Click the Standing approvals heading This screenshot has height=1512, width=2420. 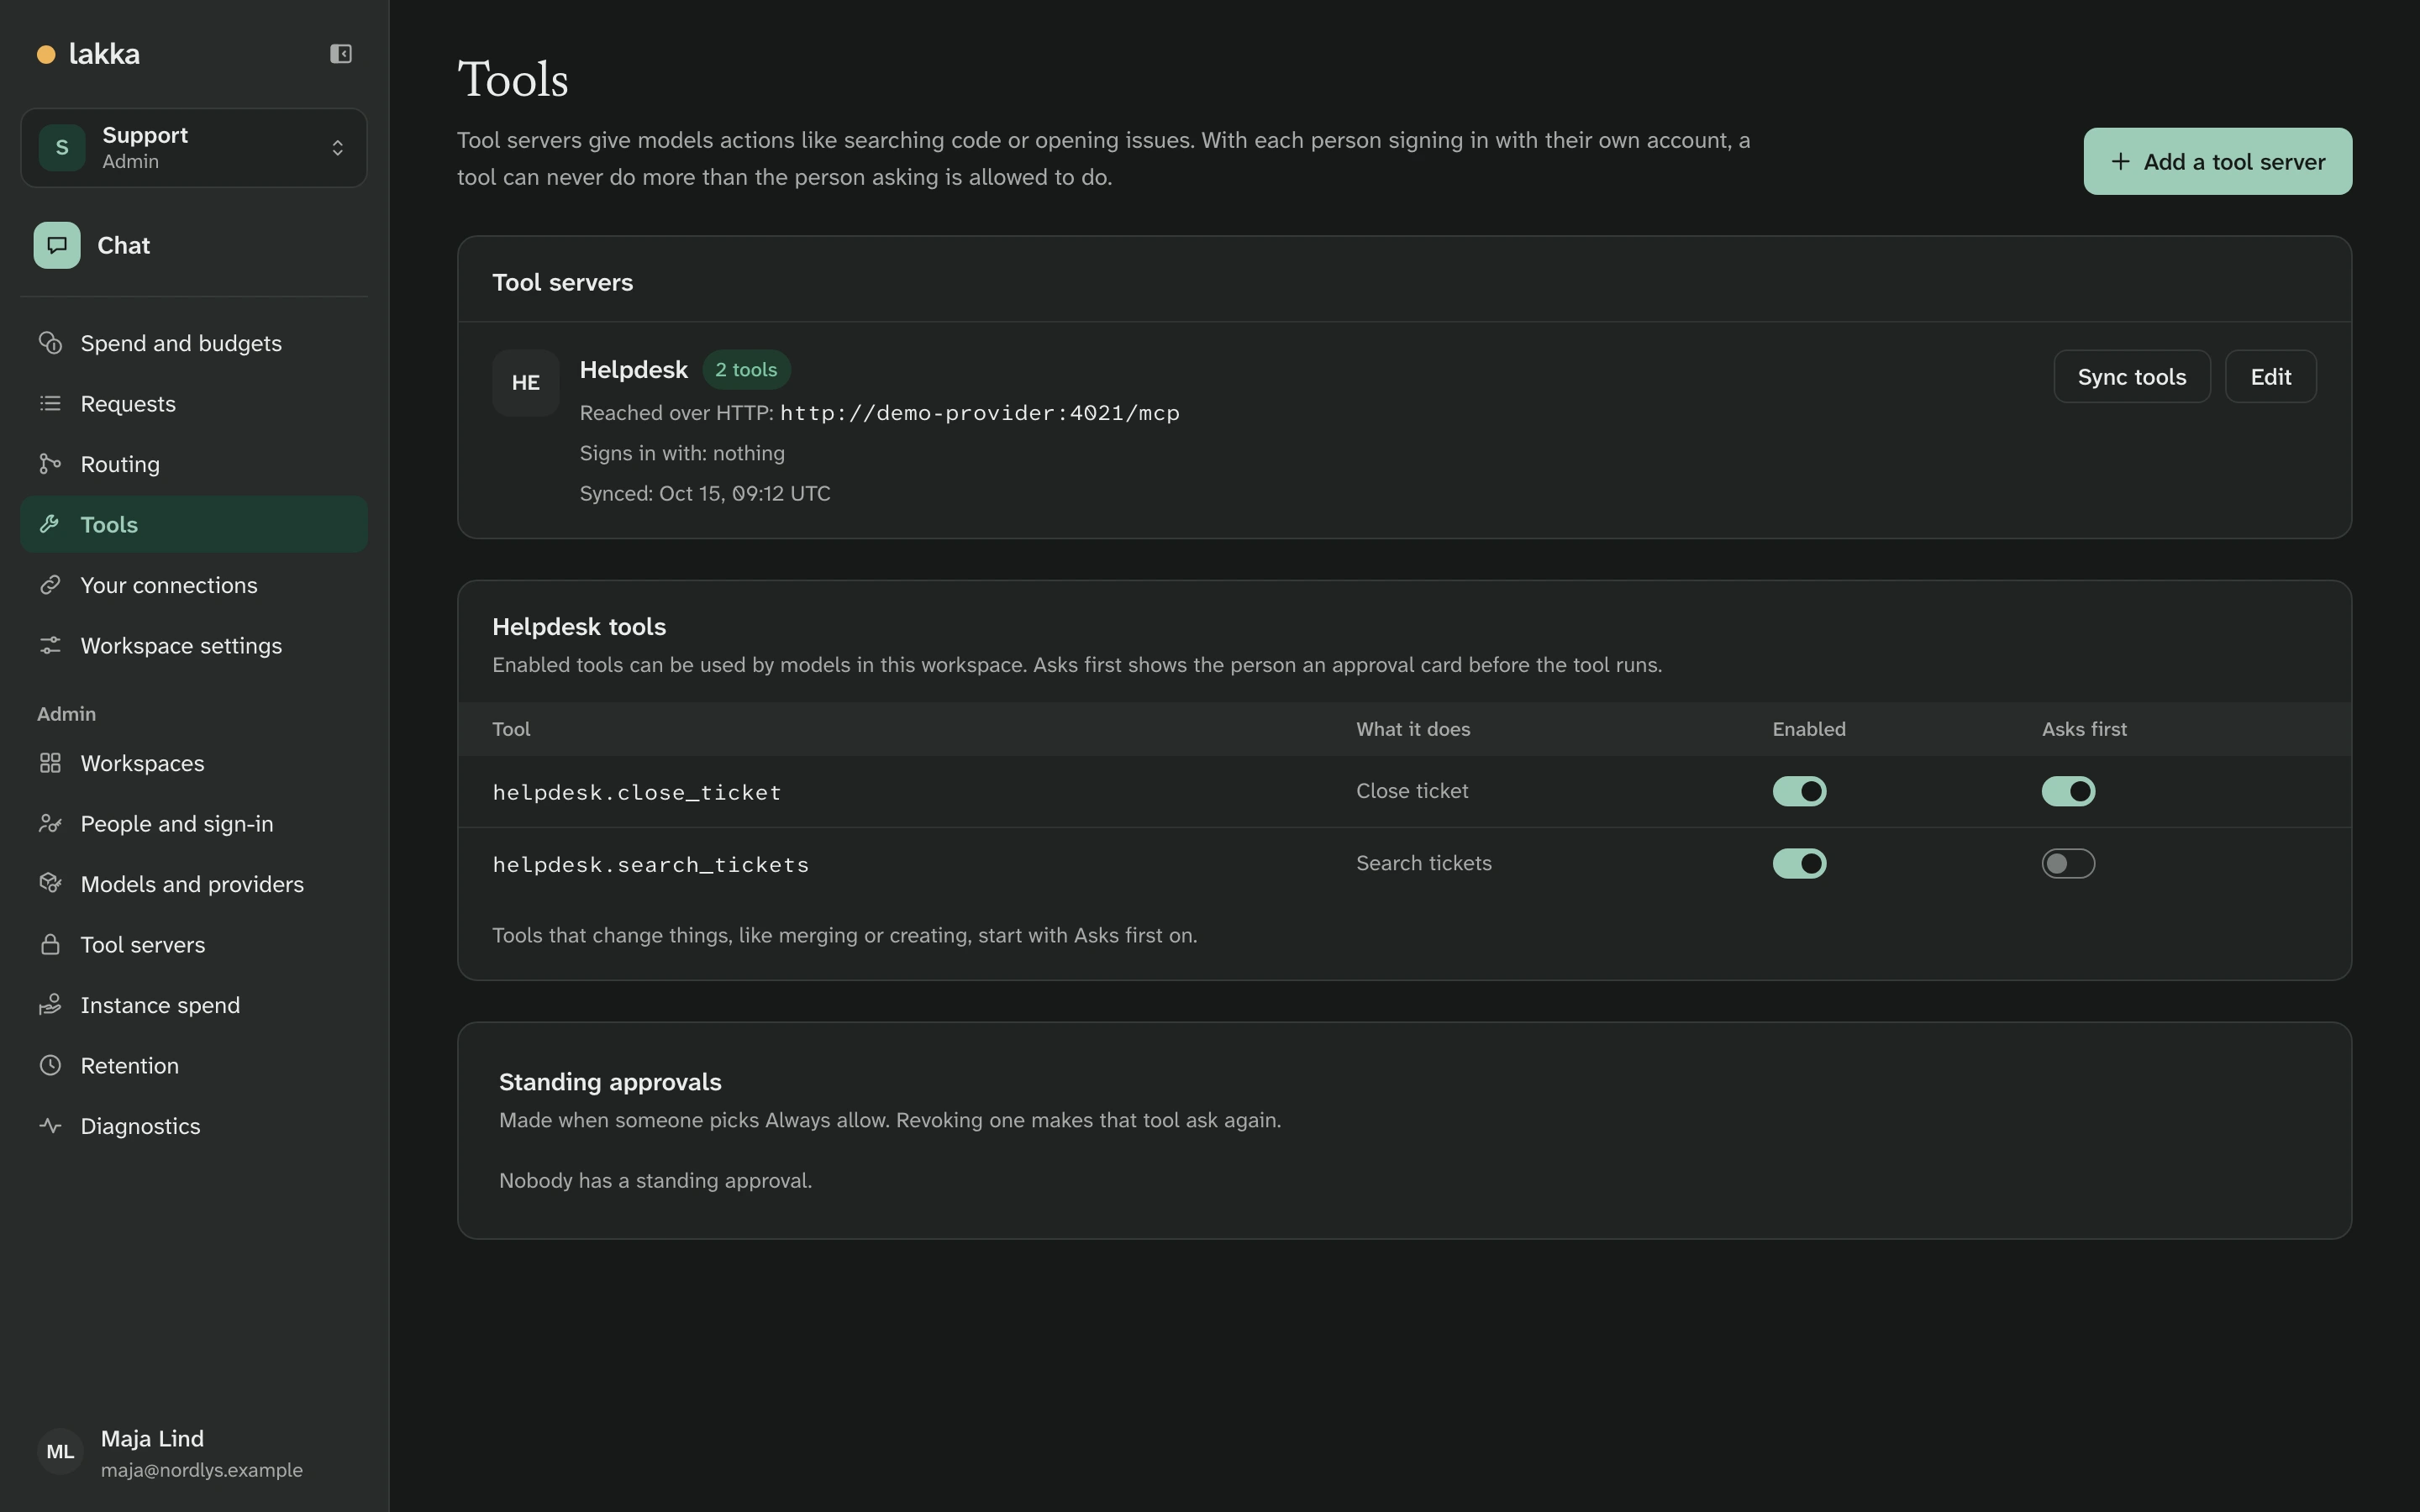(x=610, y=1082)
